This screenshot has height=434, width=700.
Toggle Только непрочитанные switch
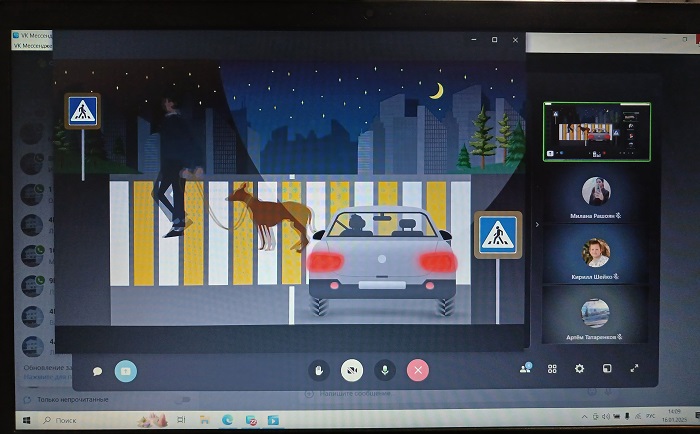point(182,400)
